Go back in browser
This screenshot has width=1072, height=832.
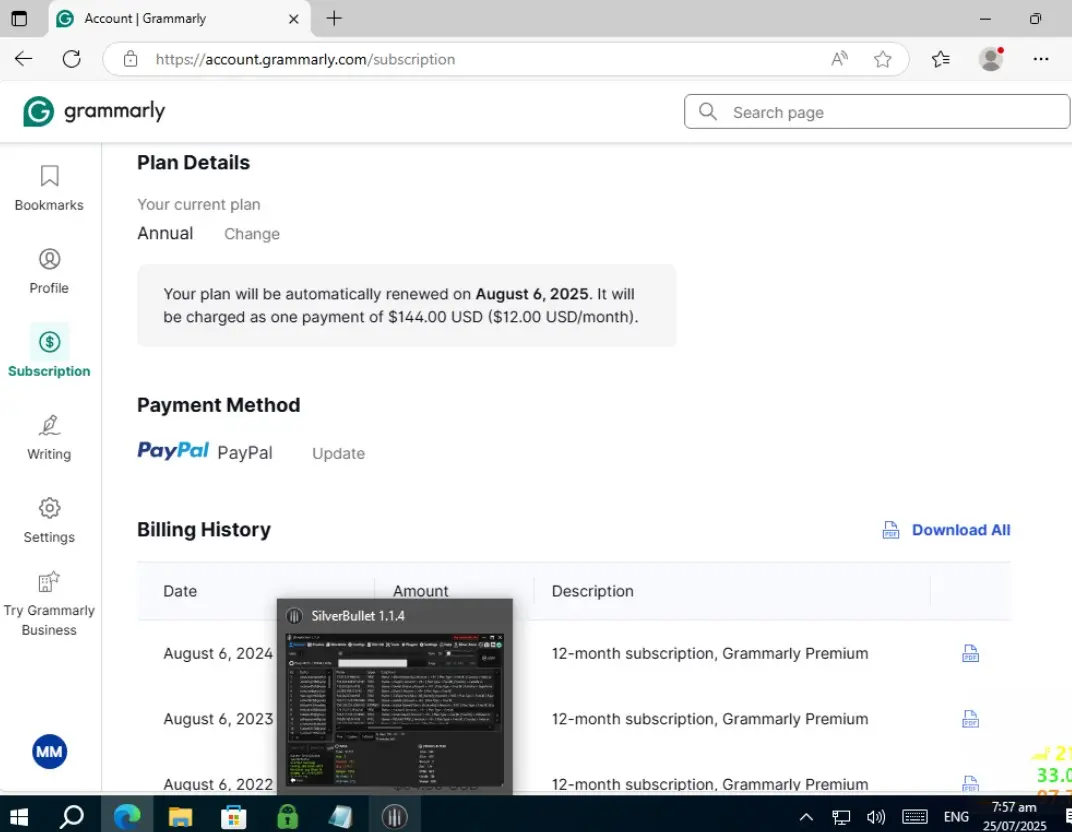pos(24,59)
